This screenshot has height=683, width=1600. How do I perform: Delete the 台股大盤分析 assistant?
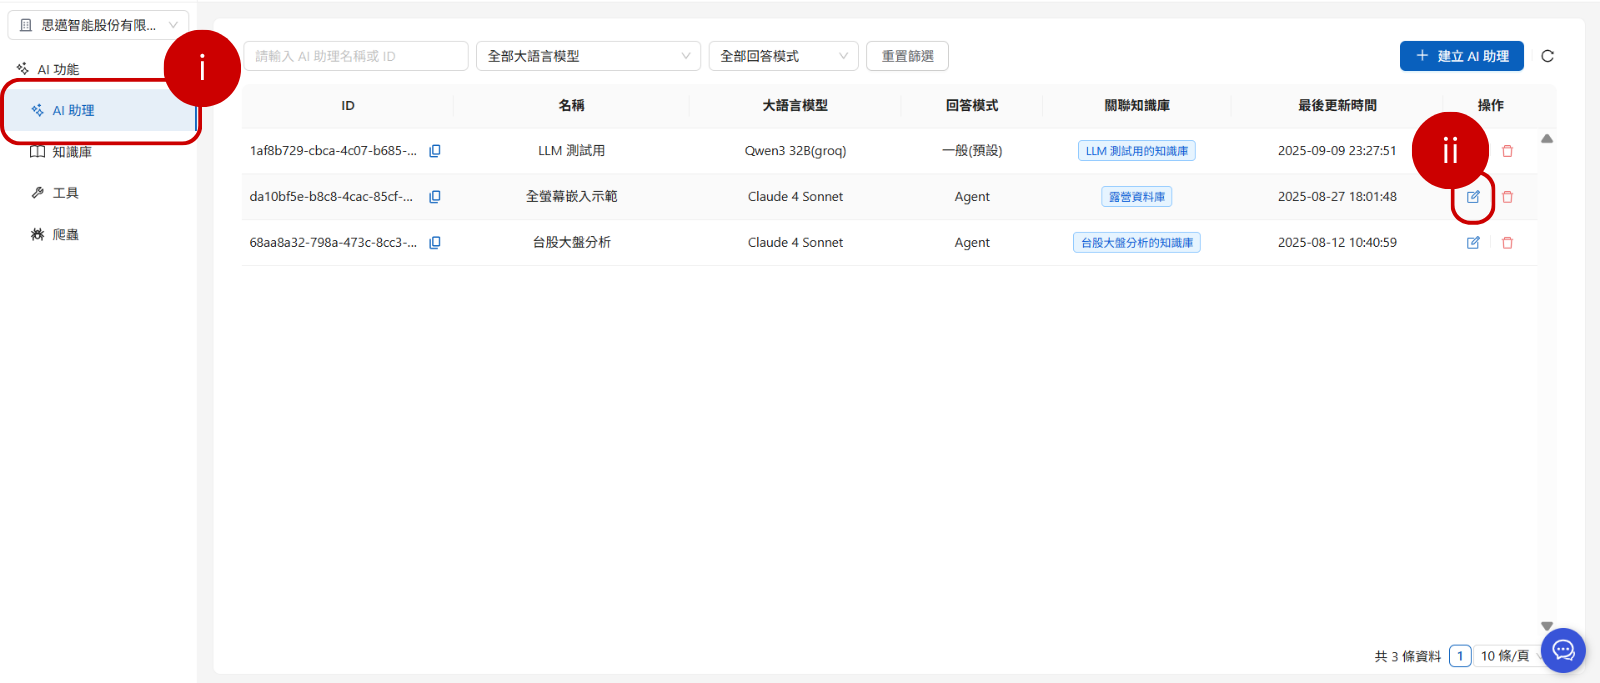1507,243
